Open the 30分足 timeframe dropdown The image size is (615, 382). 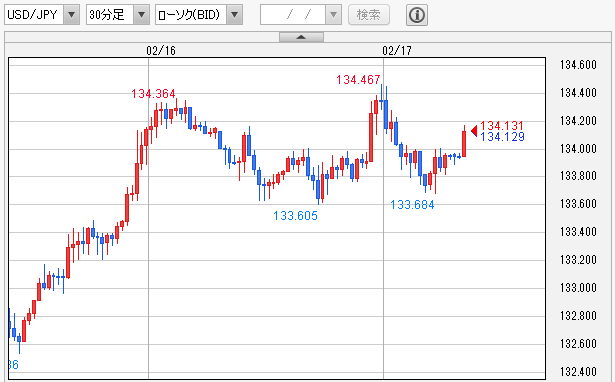click(x=118, y=15)
